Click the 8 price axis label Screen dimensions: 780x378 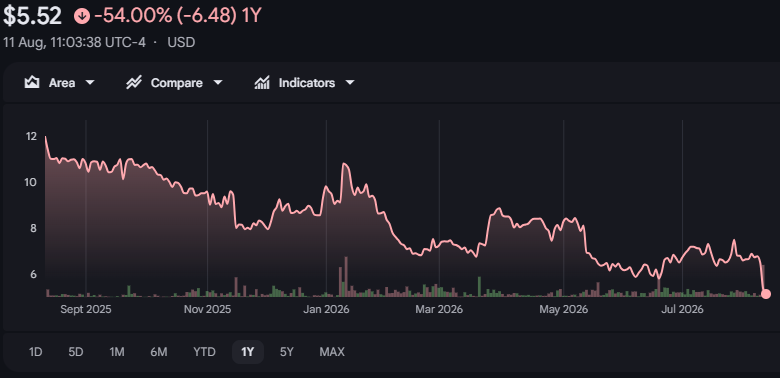pyautogui.click(x=33, y=228)
